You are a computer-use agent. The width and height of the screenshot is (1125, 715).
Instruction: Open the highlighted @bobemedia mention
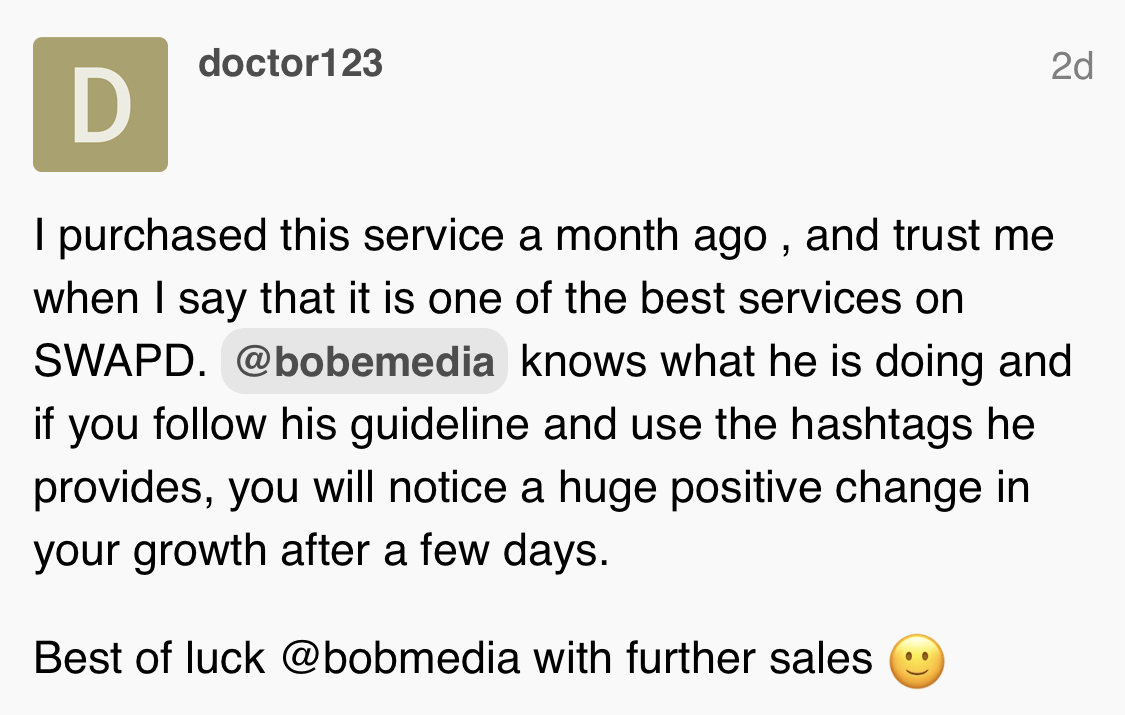[364, 361]
